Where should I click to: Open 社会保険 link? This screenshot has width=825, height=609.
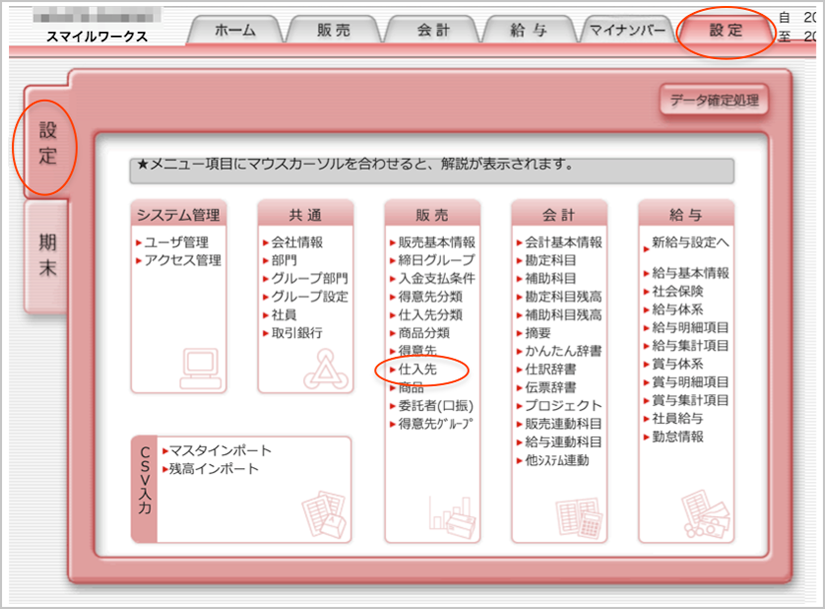coord(678,291)
